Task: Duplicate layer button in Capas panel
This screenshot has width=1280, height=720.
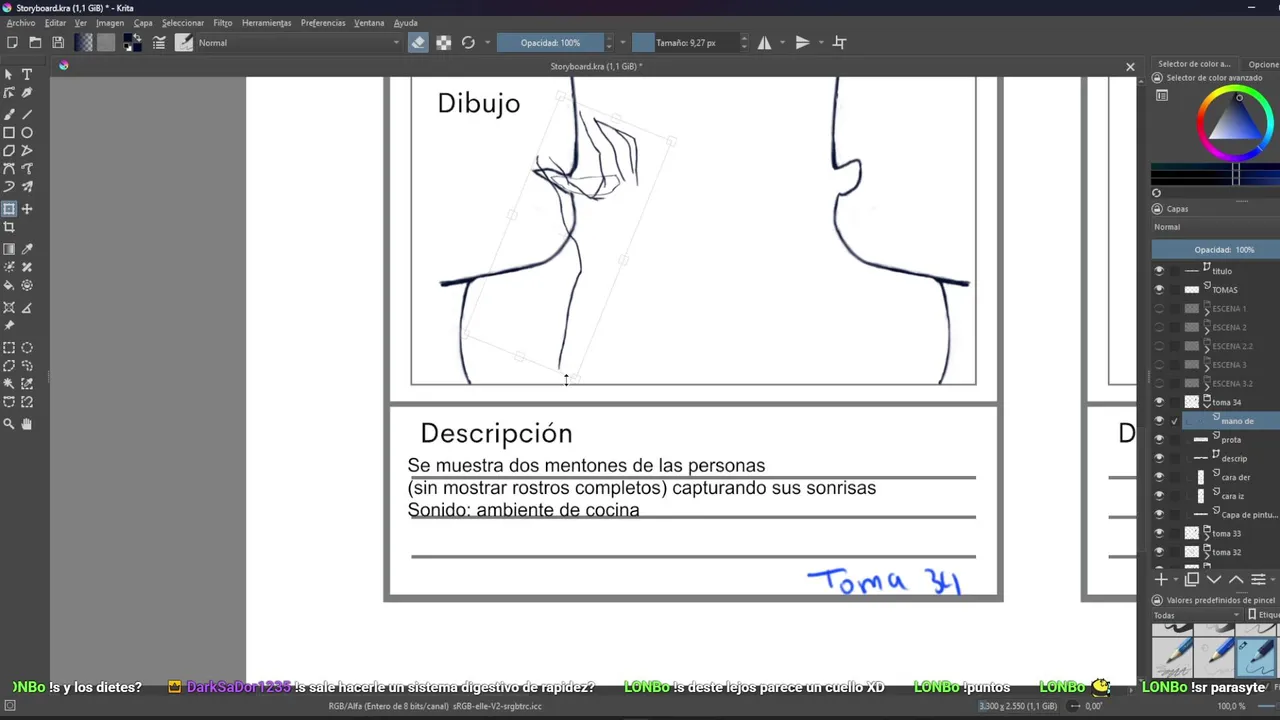Action: pyautogui.click(x=1192, y=579)
